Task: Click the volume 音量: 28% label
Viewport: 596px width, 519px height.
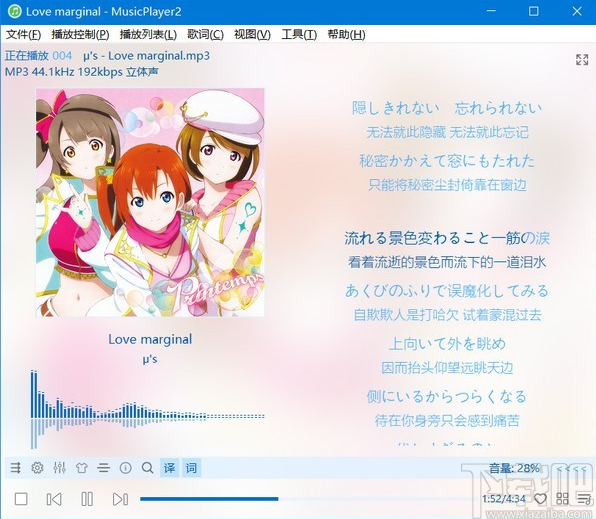Action: (514, 468)
